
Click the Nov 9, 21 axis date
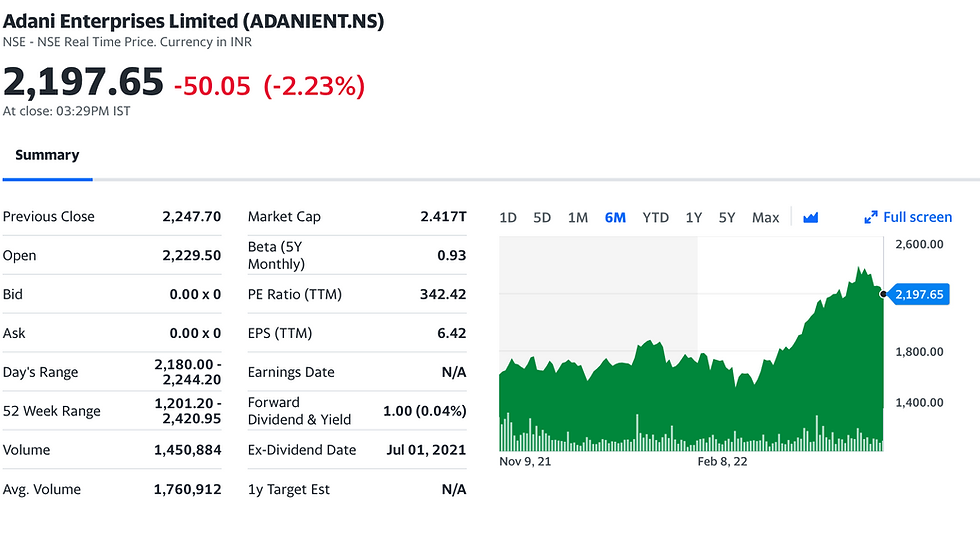(525, 462)
